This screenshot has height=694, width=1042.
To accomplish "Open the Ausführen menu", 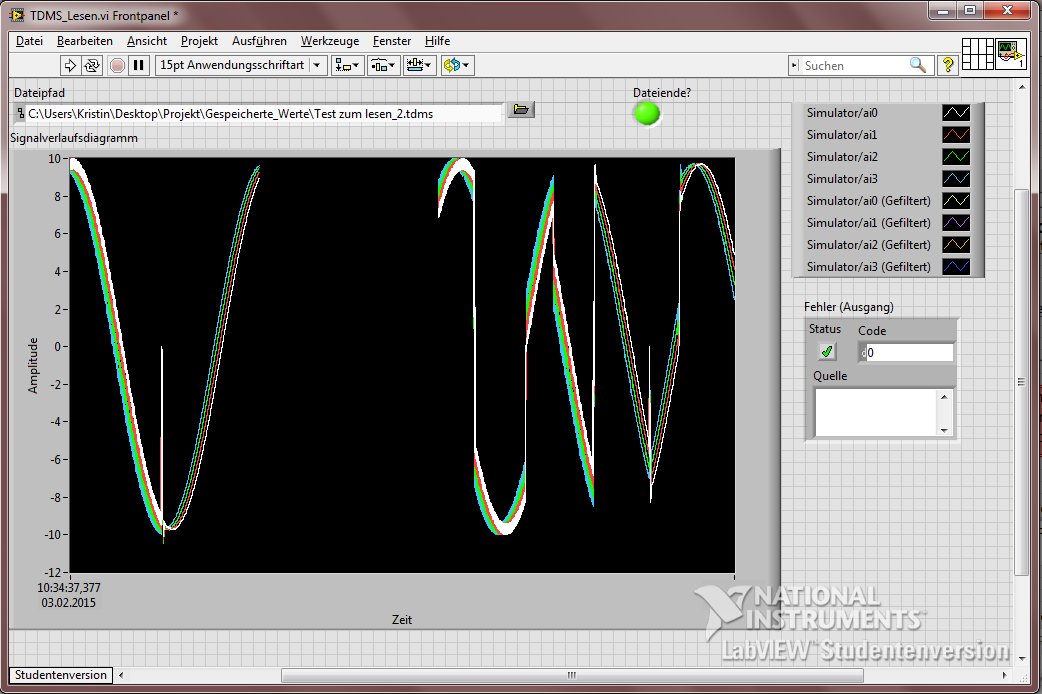I will 259,41.
